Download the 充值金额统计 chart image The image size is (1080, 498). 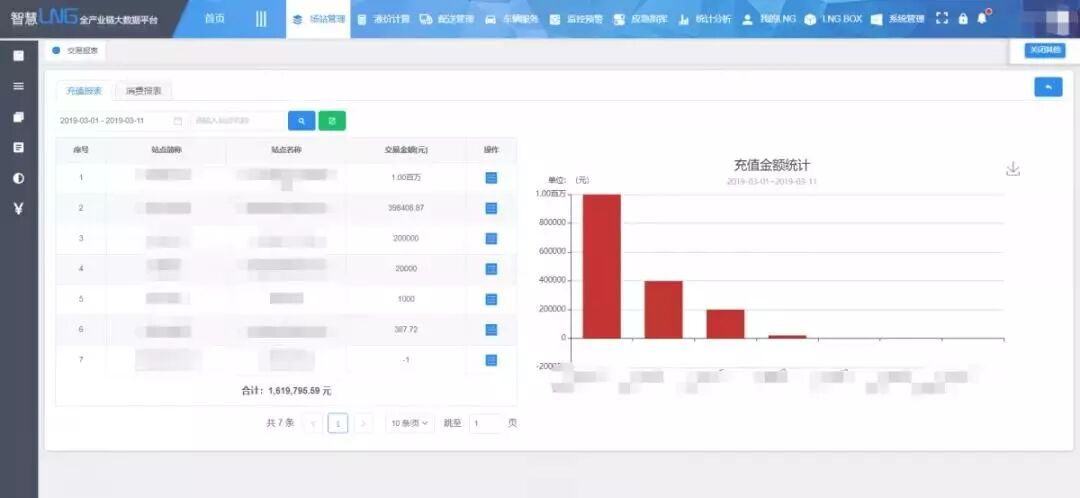point(1012,169)
